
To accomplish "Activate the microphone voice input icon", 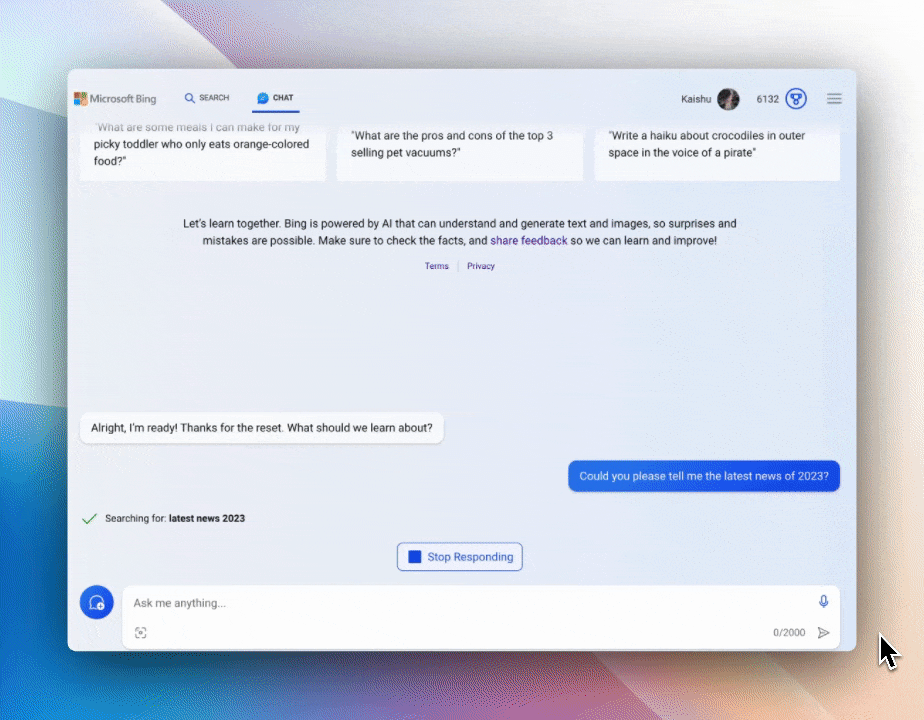I will pyautogui.click(x=823, y=601).
